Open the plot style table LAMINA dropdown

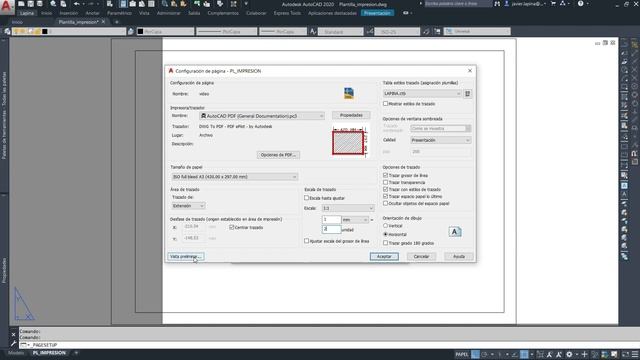tap(422, 93)
